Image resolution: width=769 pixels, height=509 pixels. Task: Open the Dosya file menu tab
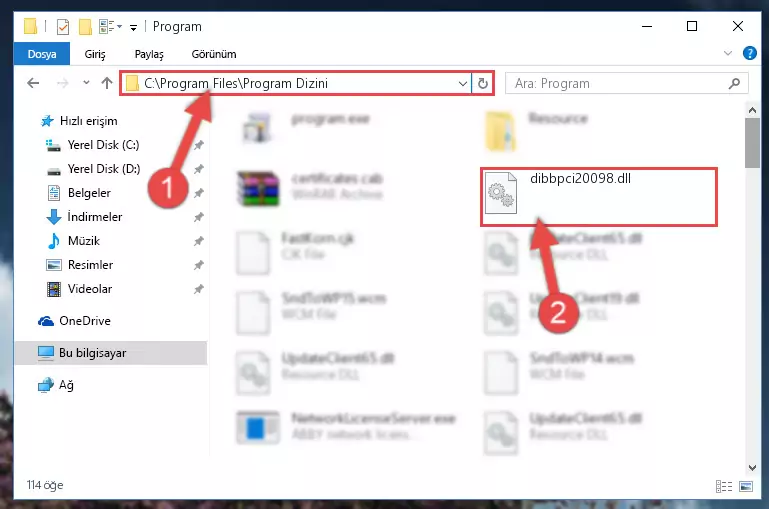(x=42, y=54)
